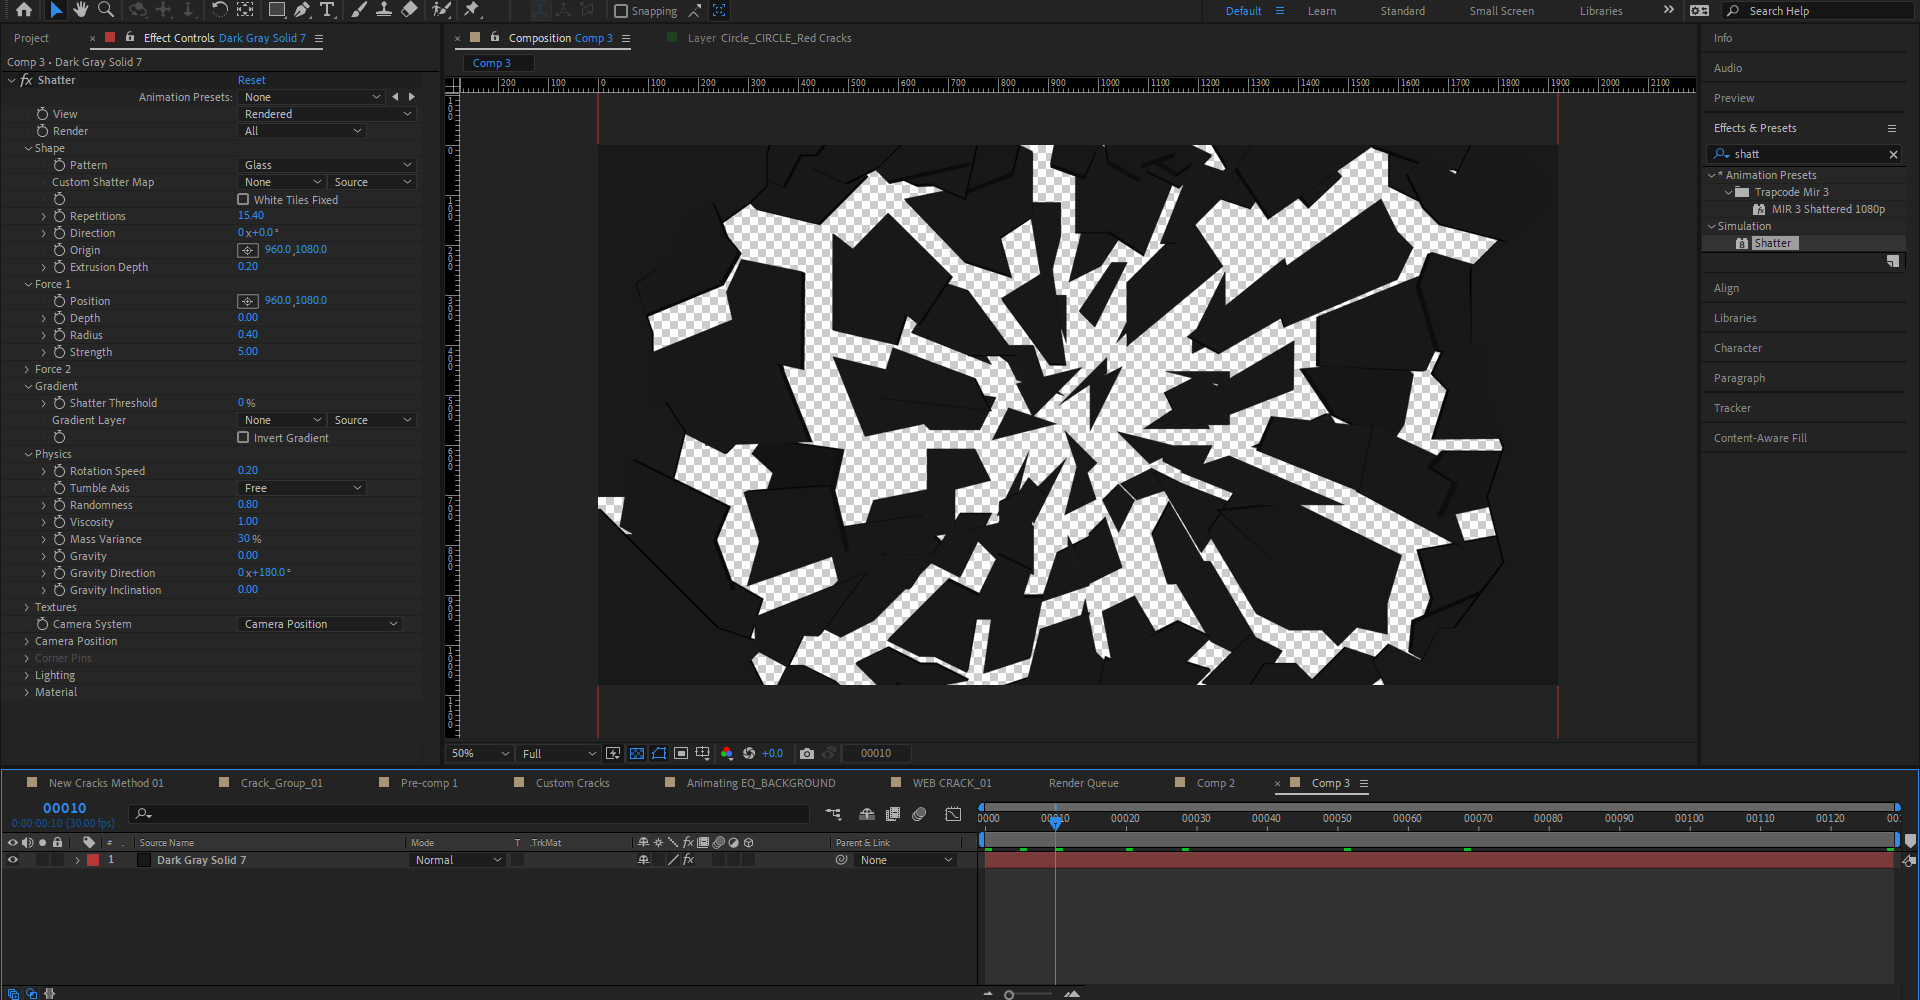The image size is (1920, 1000).
Task: Switch to the Render Queue tab
Action: click(x=1083, y=783)
